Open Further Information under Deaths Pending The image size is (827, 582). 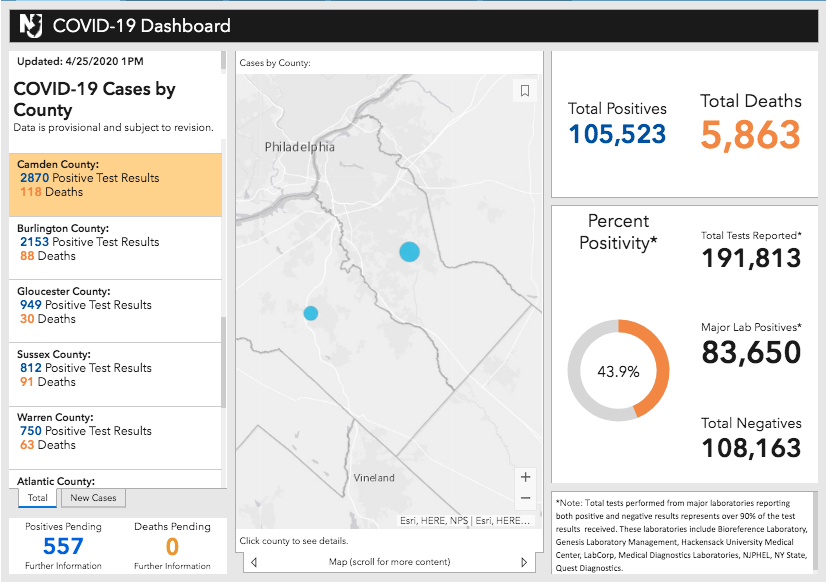[x=172, y=566]
